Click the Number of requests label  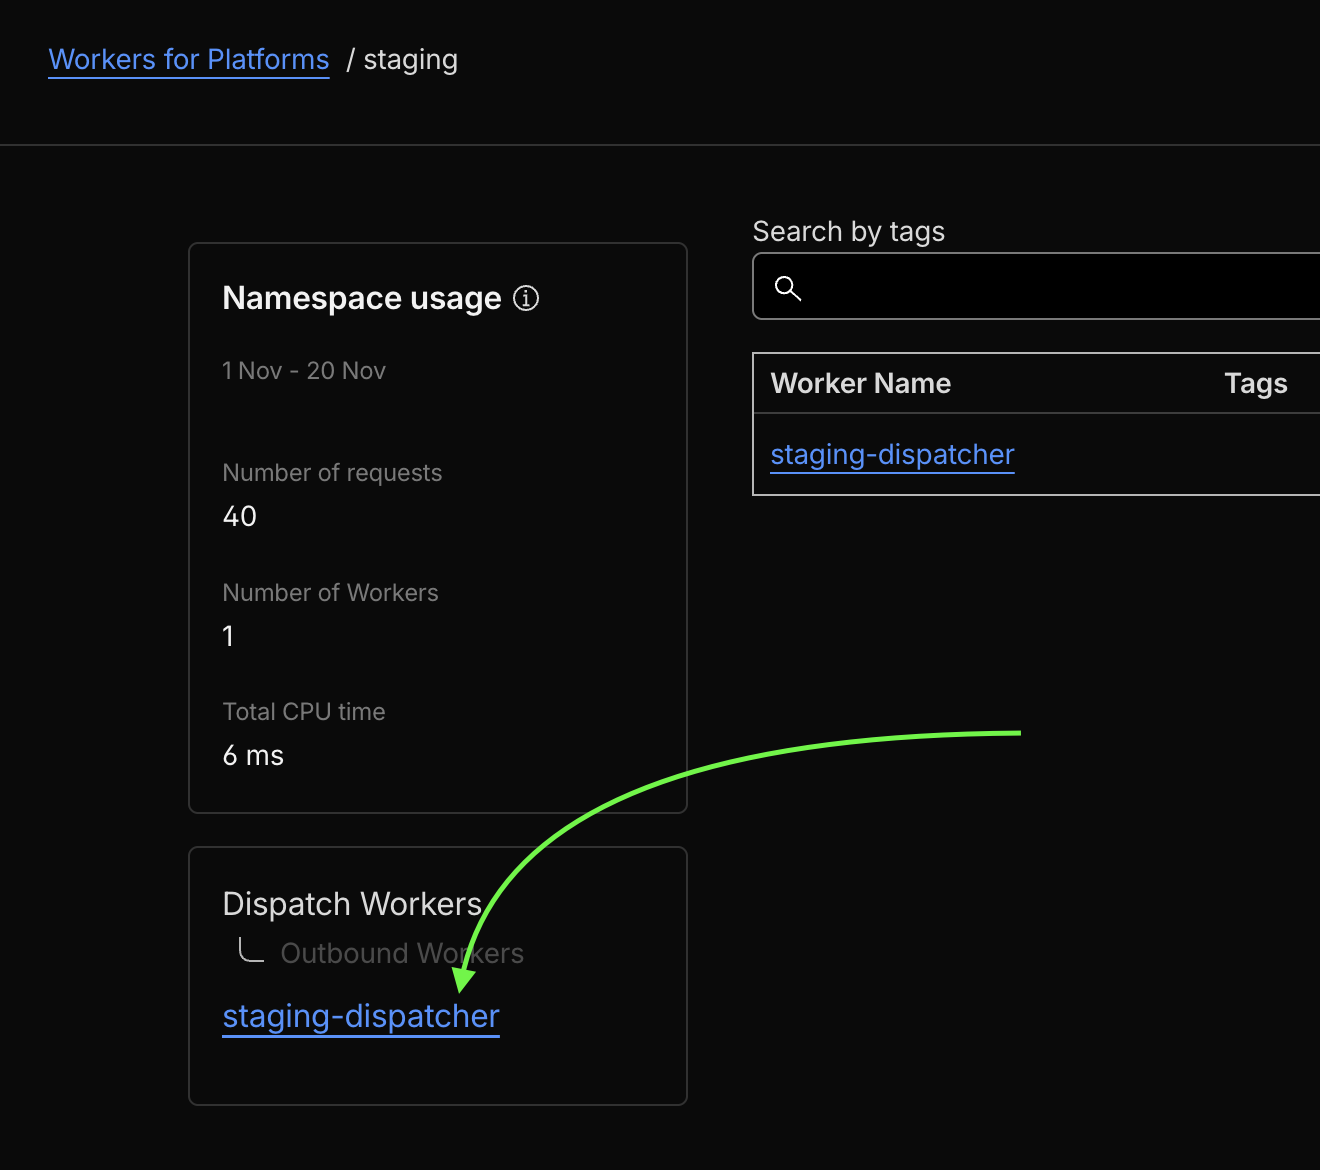point(332,473)
